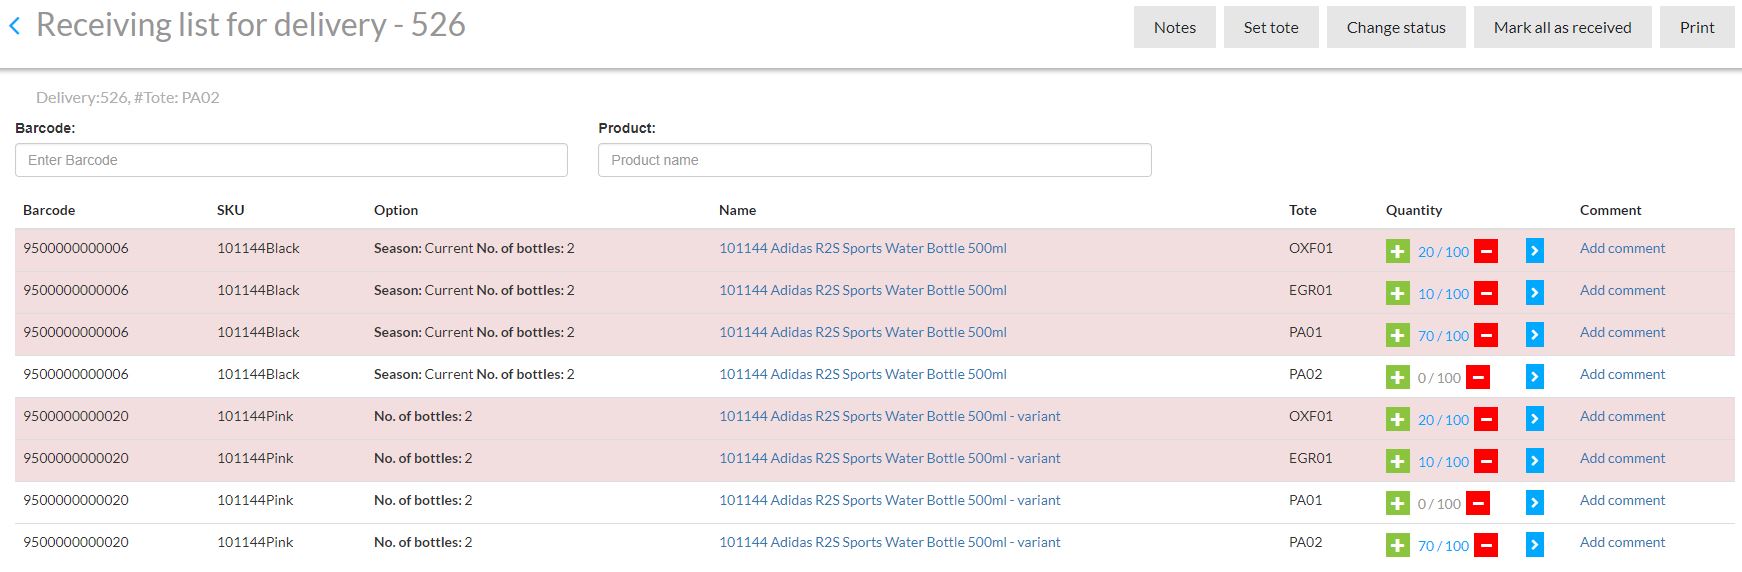Print the receiving list

(1696, 27)
